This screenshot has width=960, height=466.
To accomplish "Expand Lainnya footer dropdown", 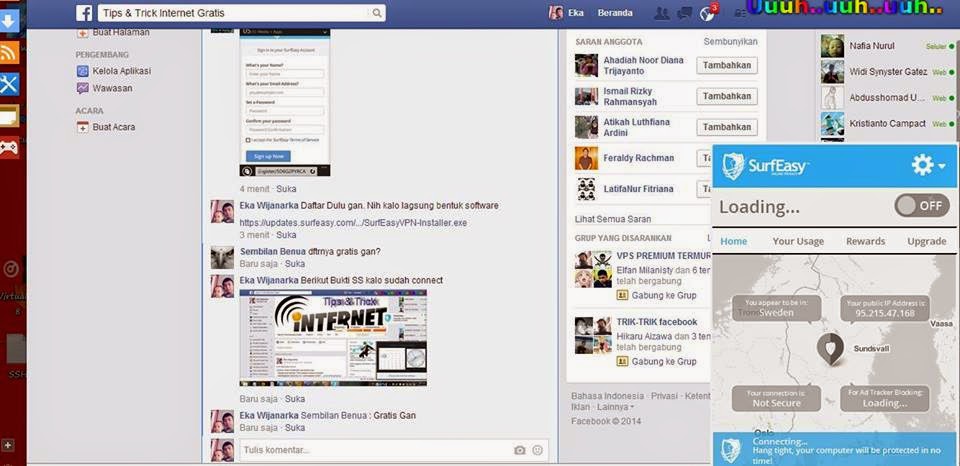I will [615, 407].
